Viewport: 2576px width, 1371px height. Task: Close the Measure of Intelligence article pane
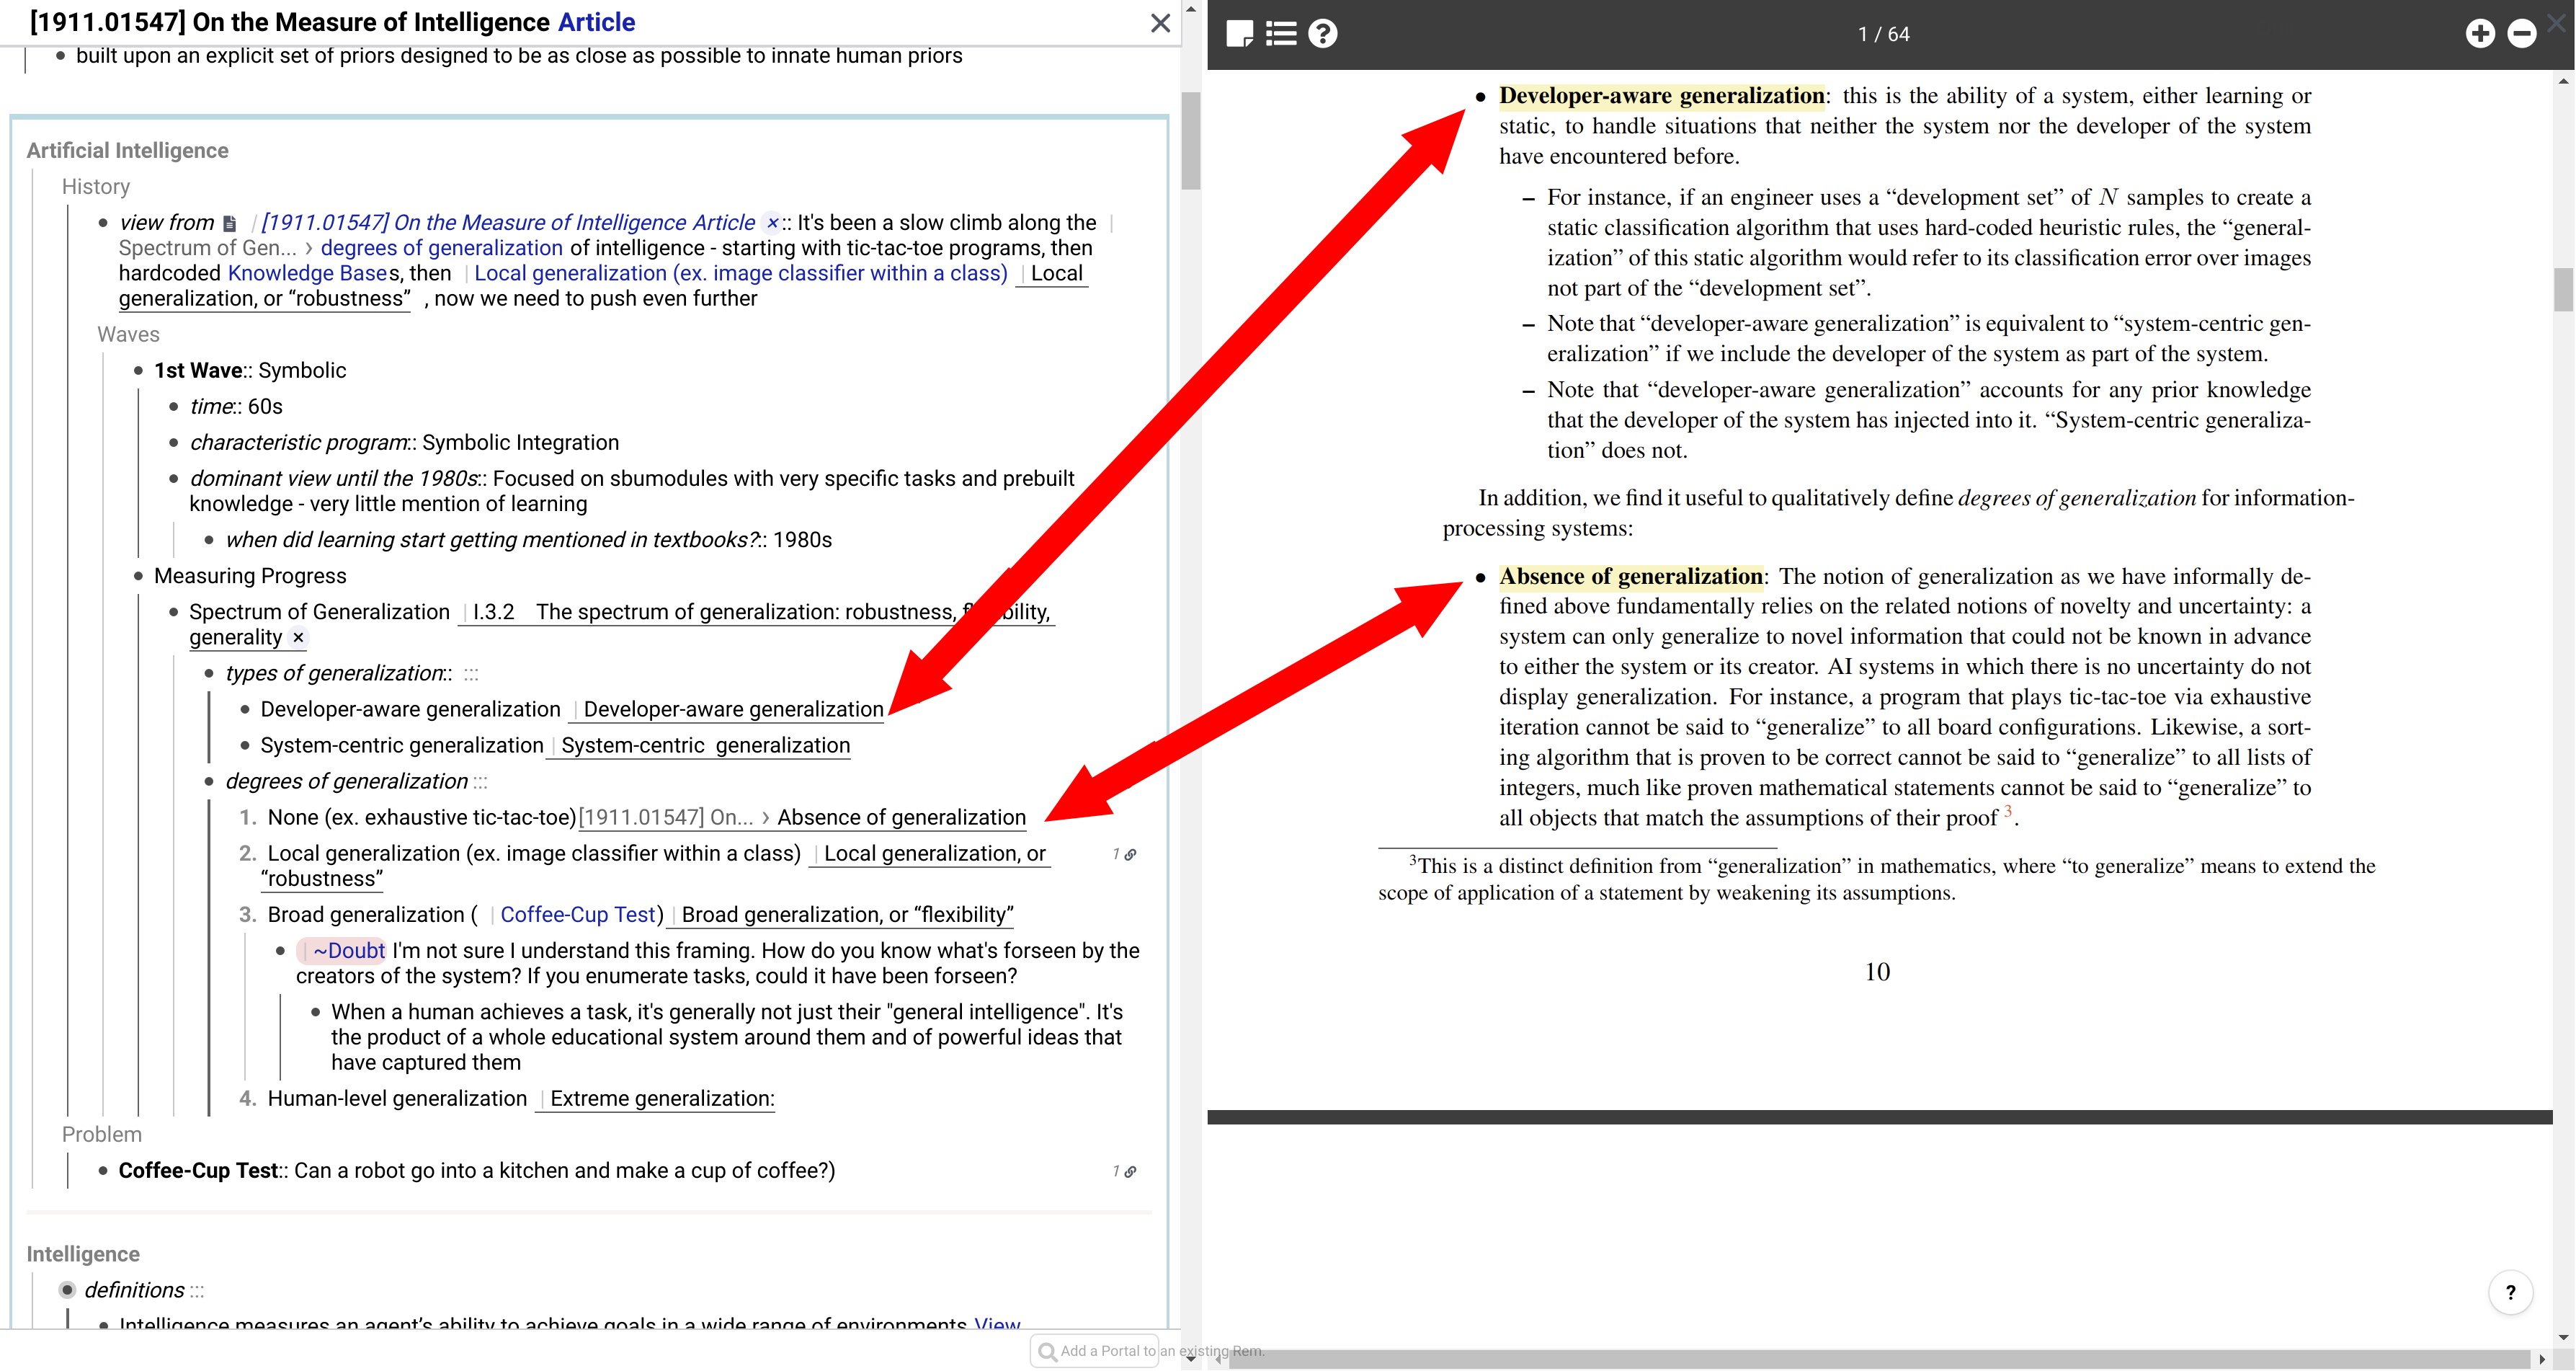click(x=1160, y=23)
